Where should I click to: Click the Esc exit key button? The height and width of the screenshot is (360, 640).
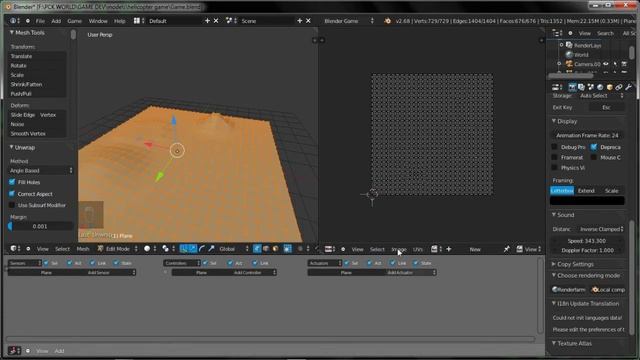[607, 107]
